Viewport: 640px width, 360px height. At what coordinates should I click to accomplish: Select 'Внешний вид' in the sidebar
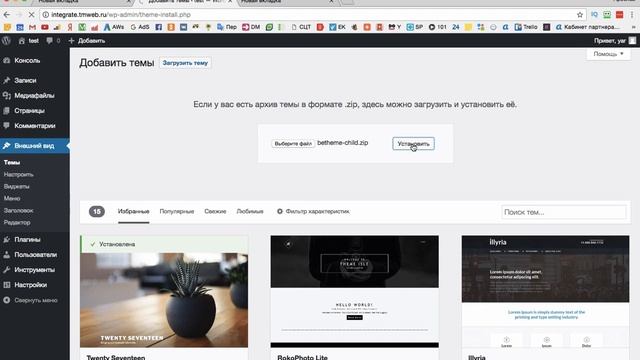35,146
